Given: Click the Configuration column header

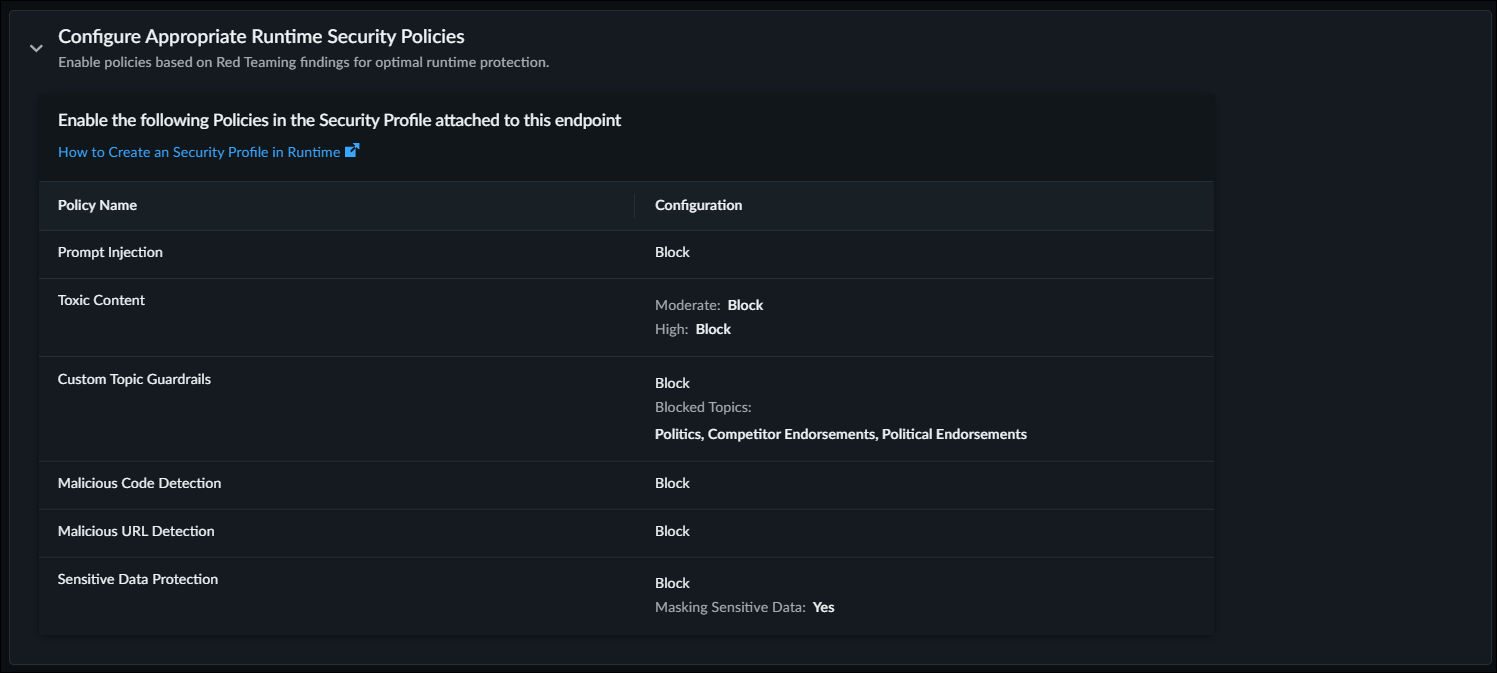Looking at the screenshot, I should coord(698,205).
